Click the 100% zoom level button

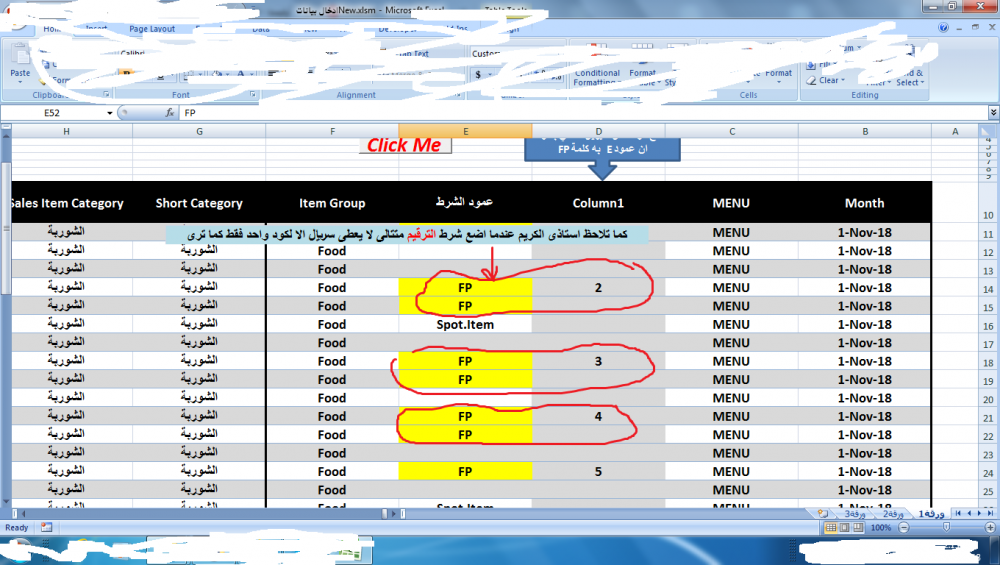click(881, 527)
